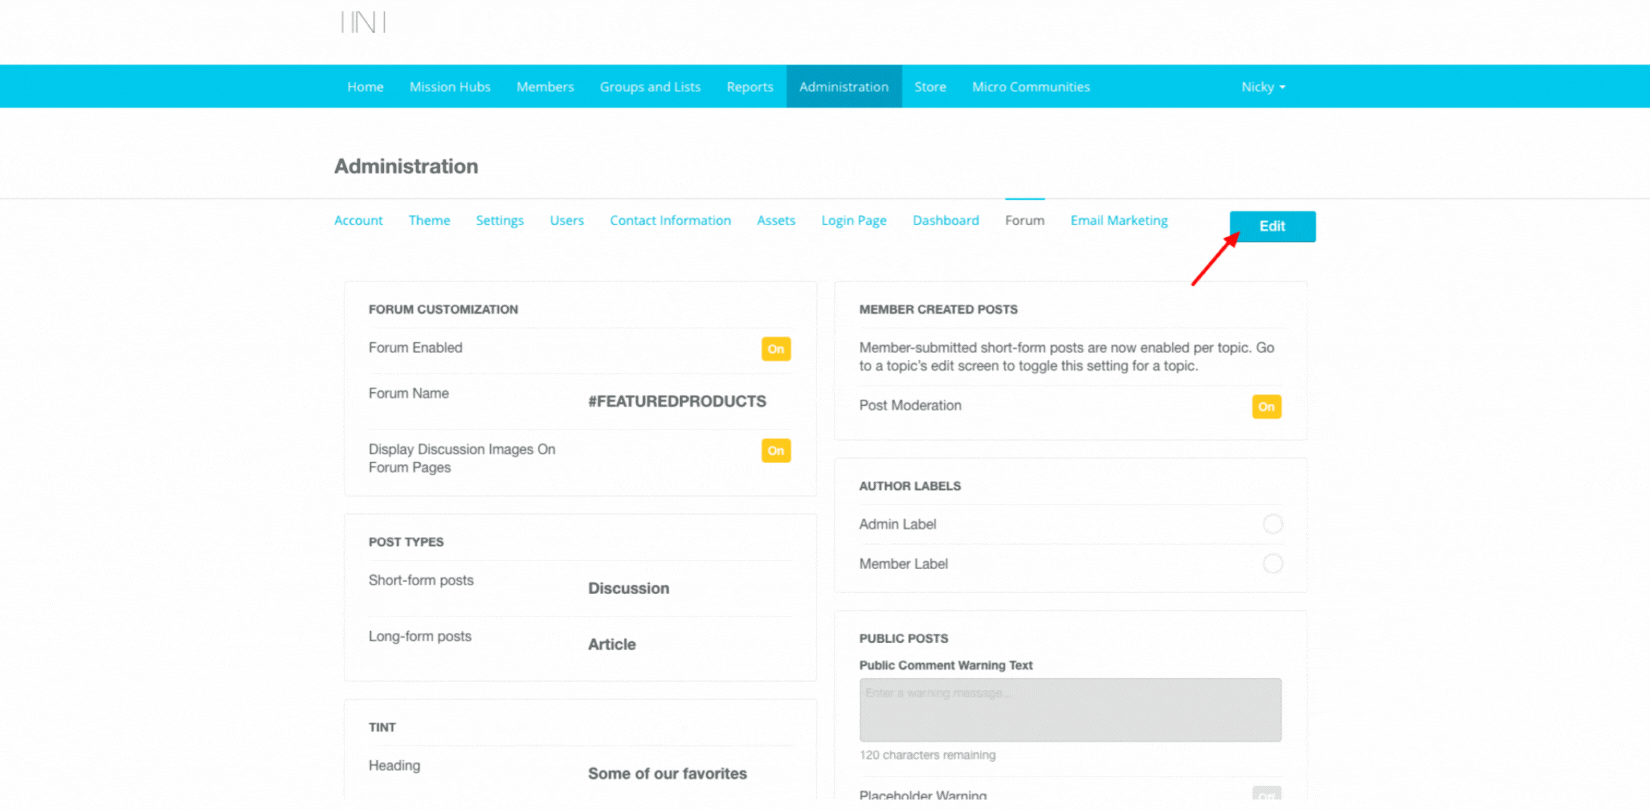Switch to the Dashboard tab
This screenshot has height=810, width=1650.
coord(946,220)
